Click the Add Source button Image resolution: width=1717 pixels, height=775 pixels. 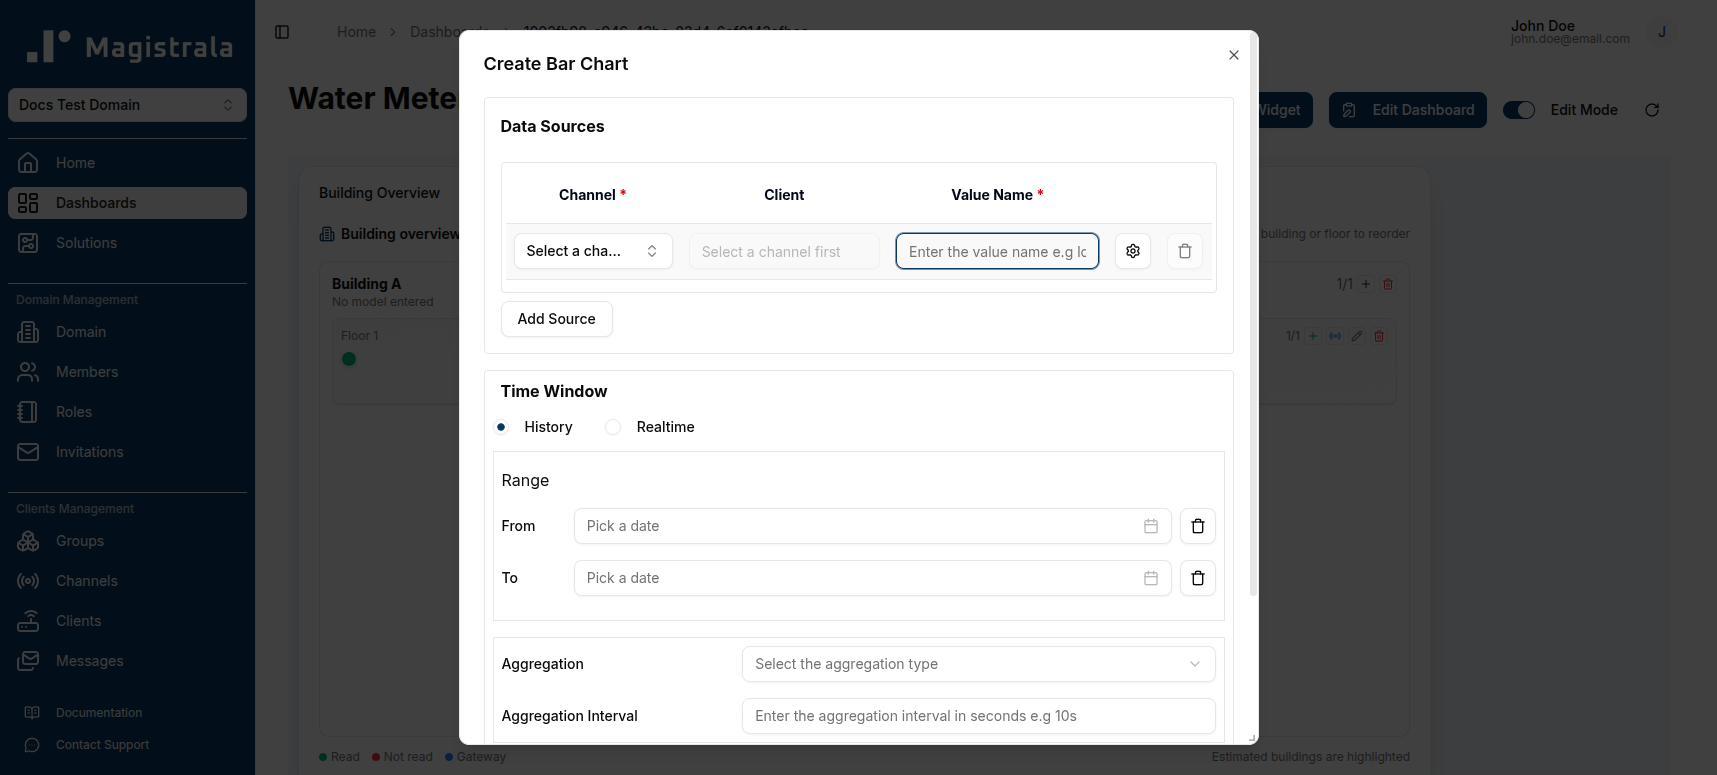coord(556,319)
